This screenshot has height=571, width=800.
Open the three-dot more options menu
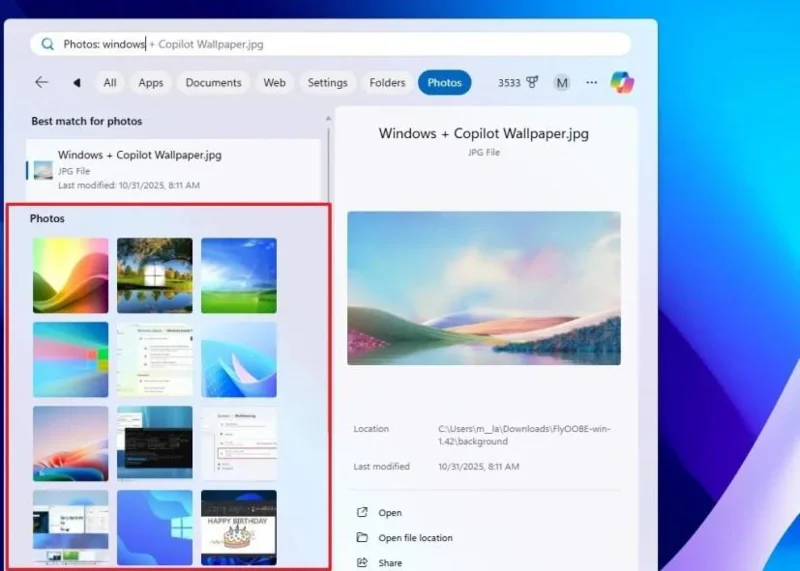tap(591, 82)
